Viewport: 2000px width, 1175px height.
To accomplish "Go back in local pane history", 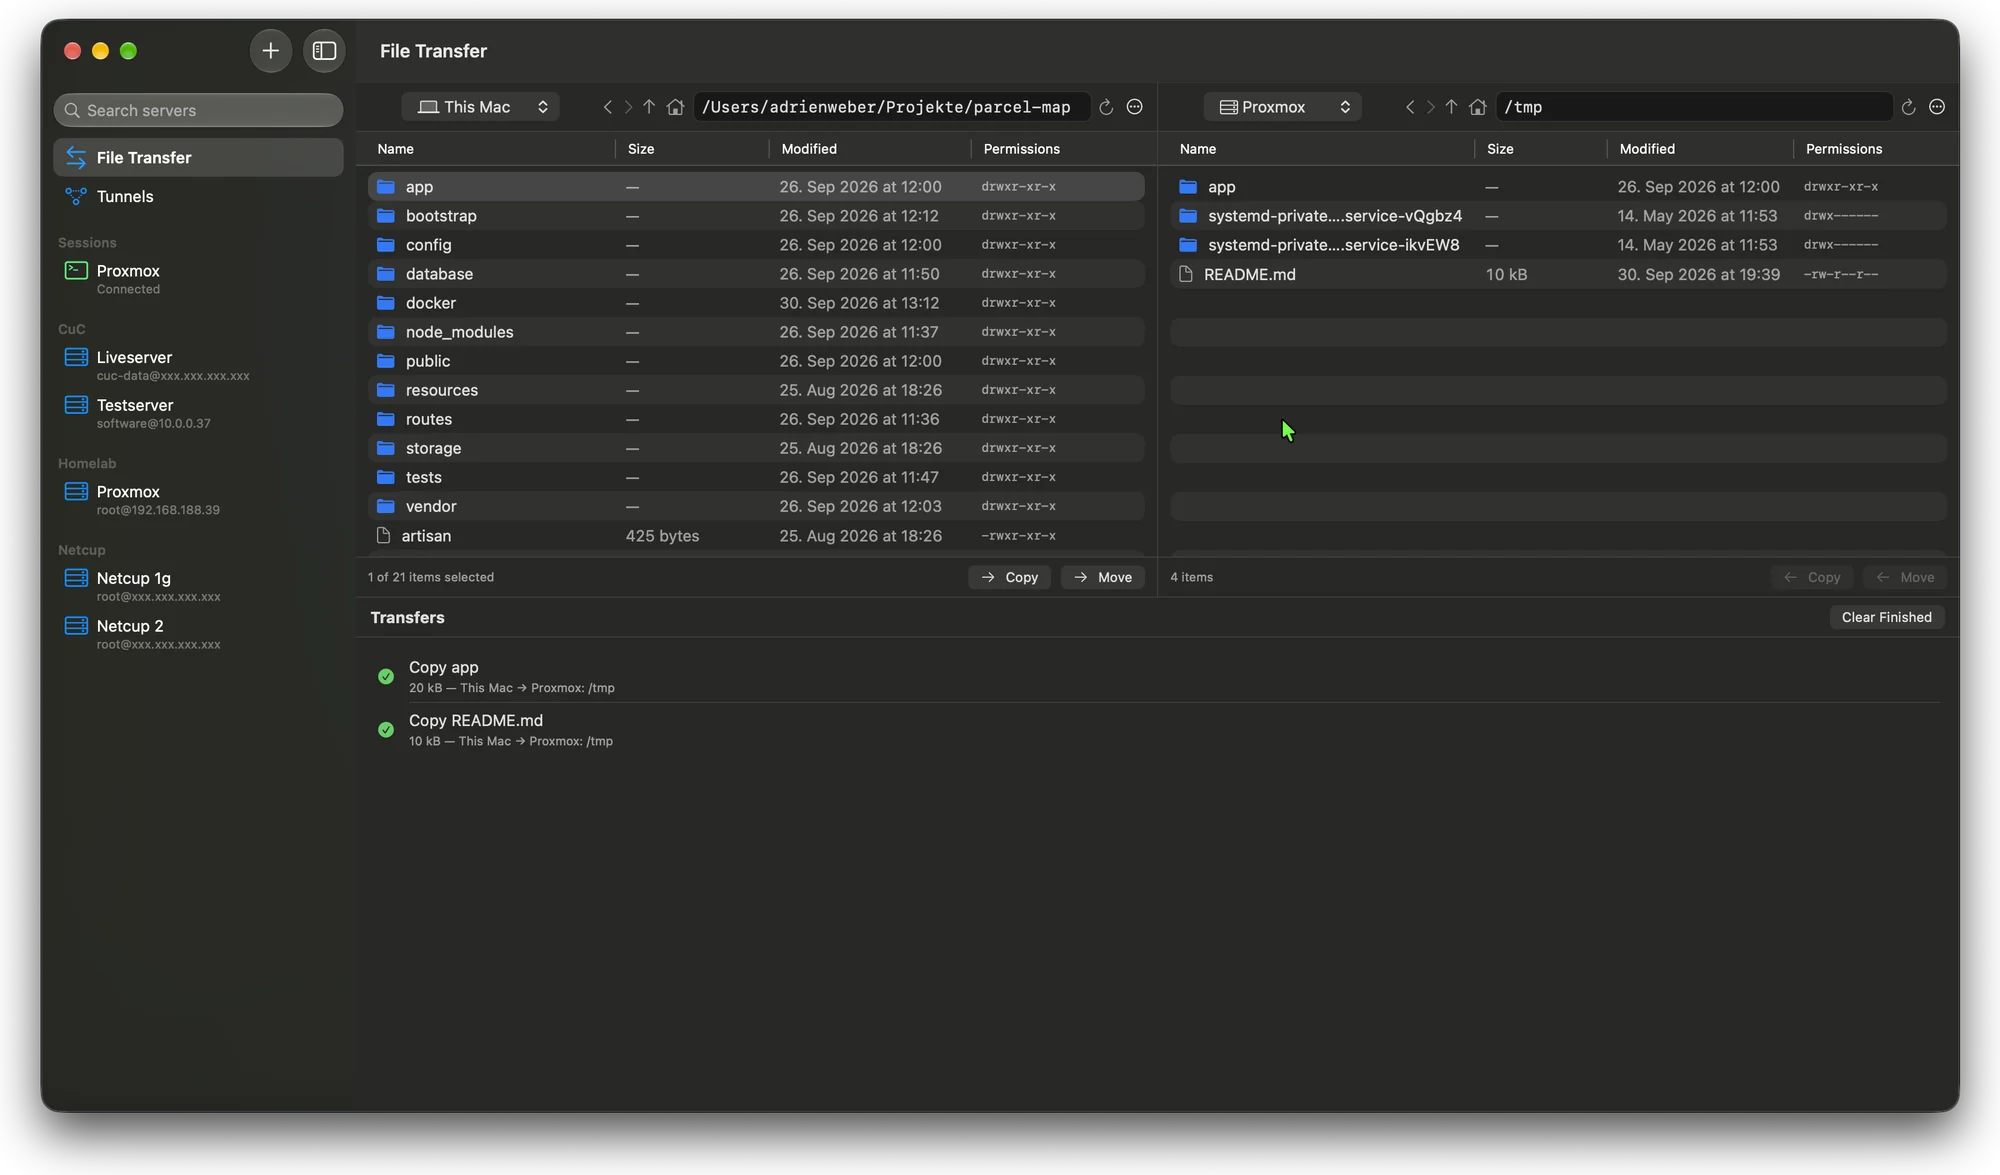I will [607, 107].
